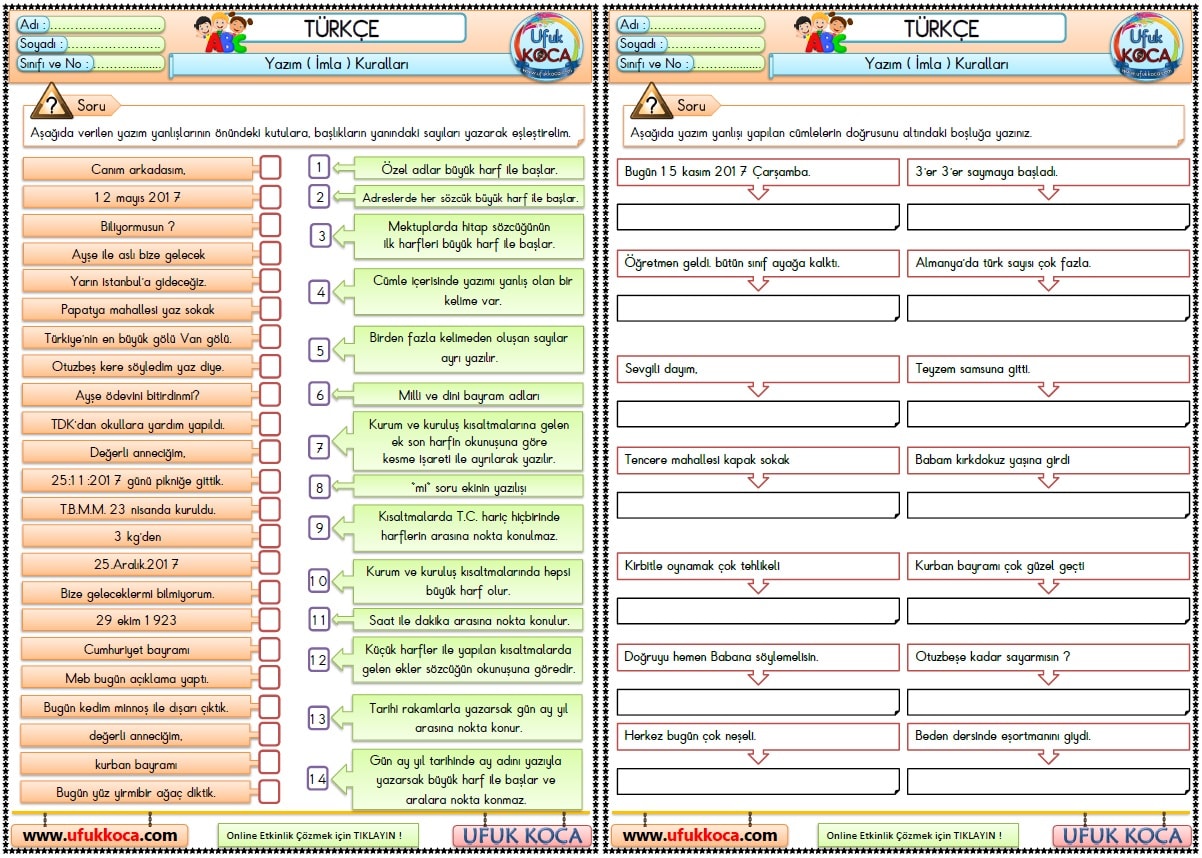Click answer blank under "Tencere mahallesi kapak sokak"
Screen dimensions: 1202x858
coord(758,504)
